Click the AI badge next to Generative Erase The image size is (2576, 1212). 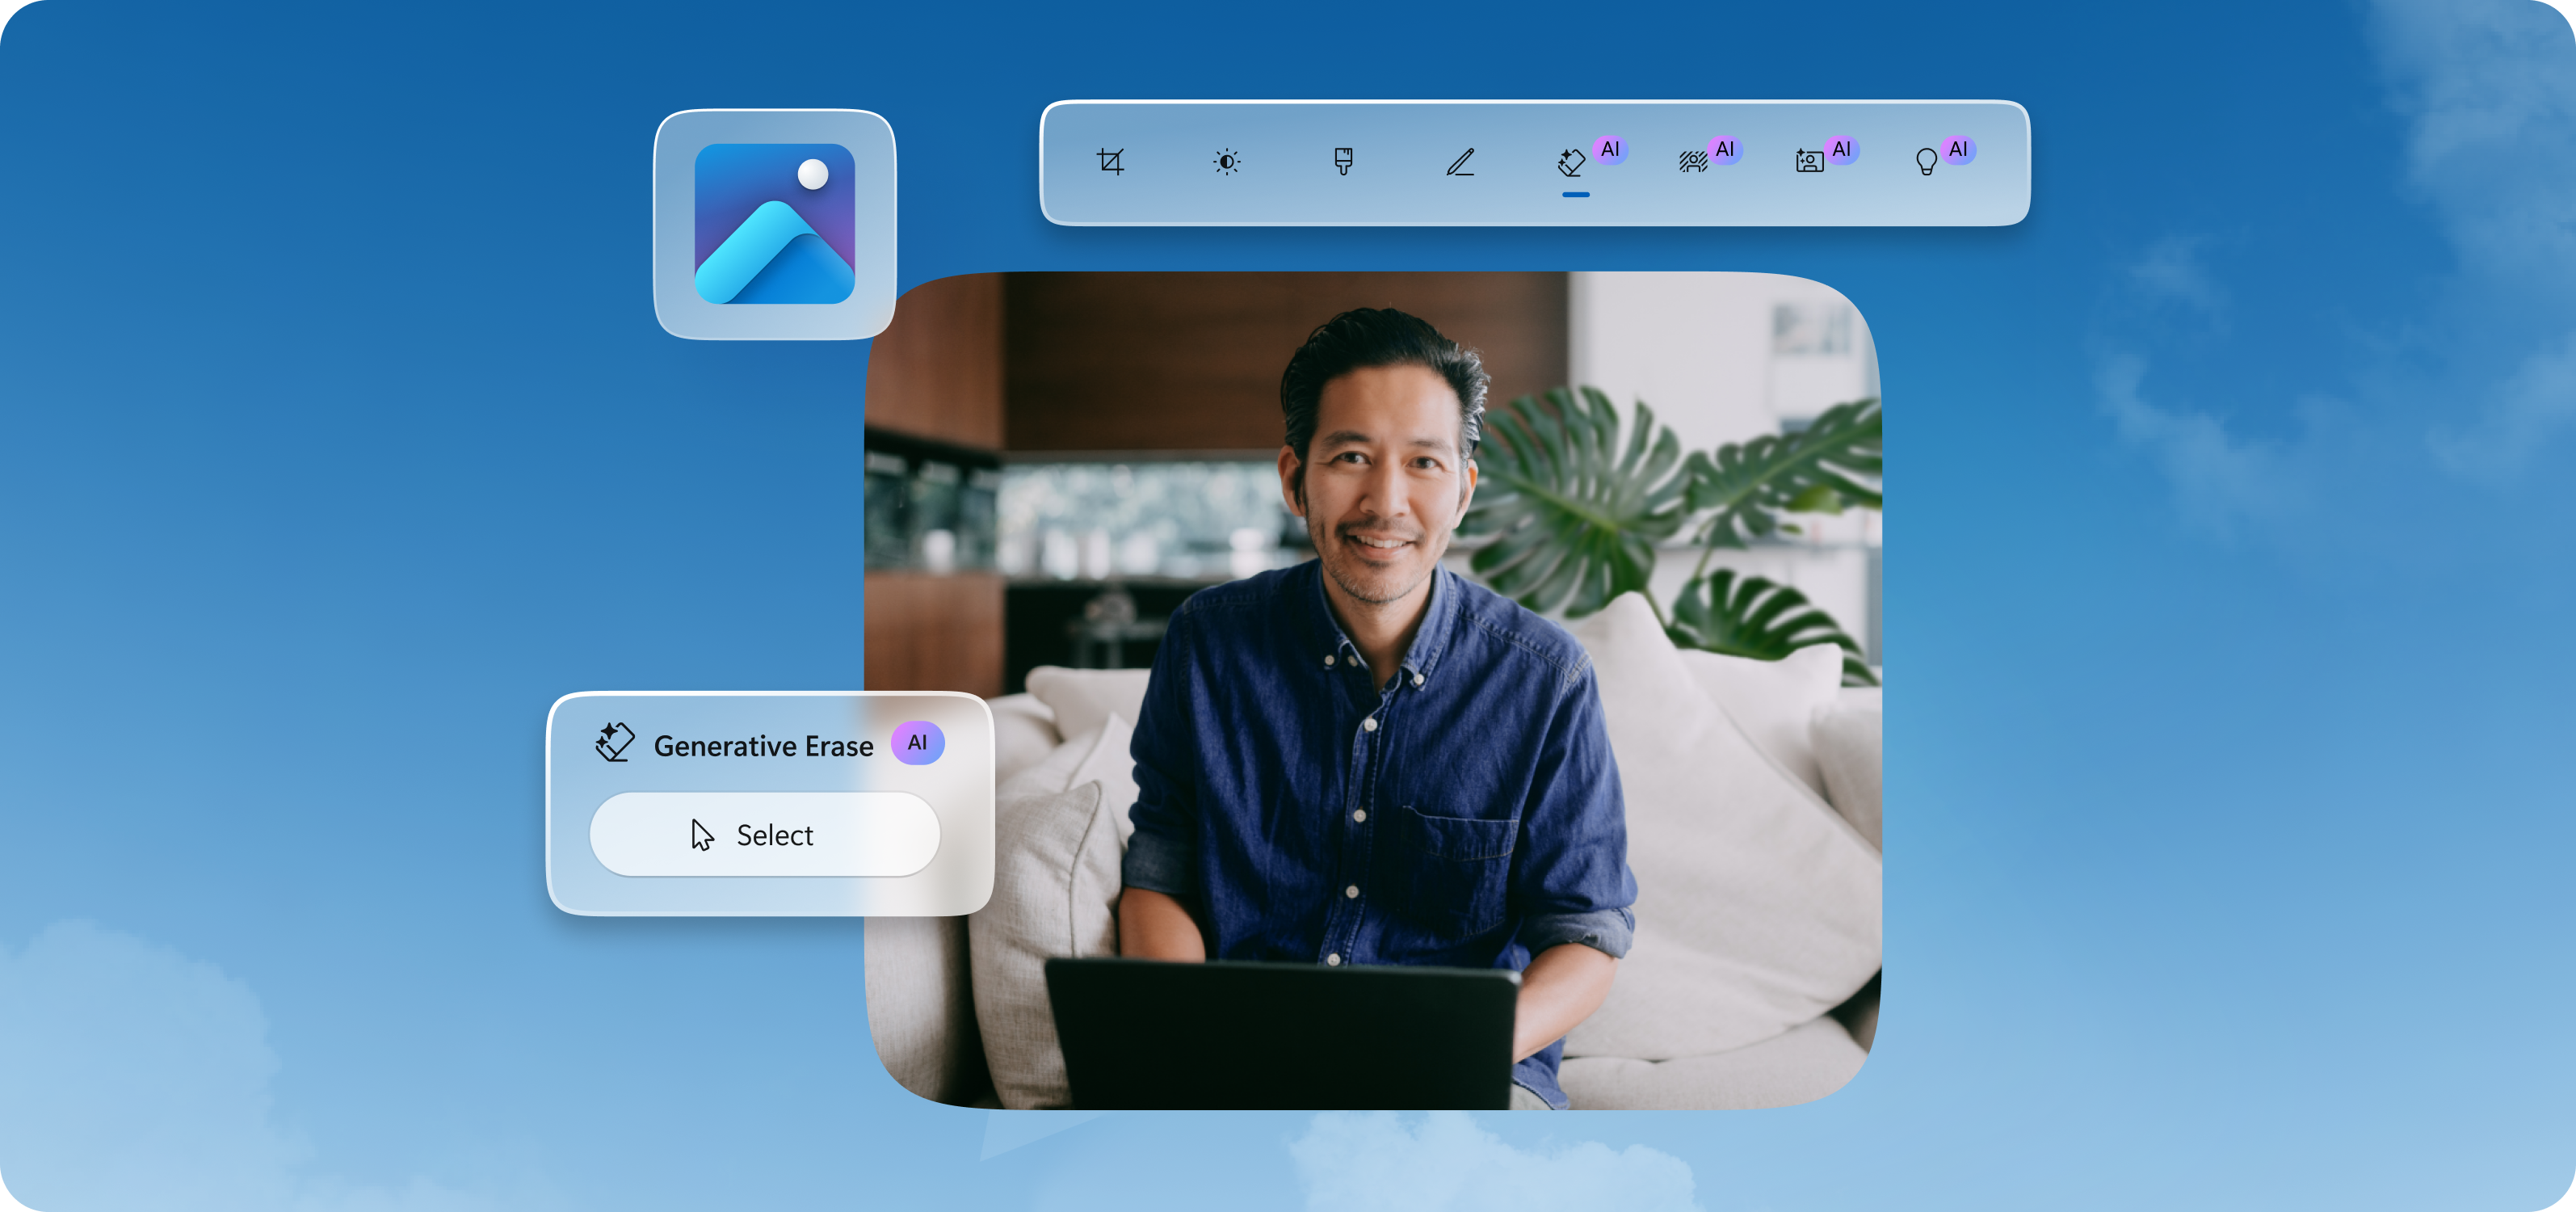[x=917, y=743]
